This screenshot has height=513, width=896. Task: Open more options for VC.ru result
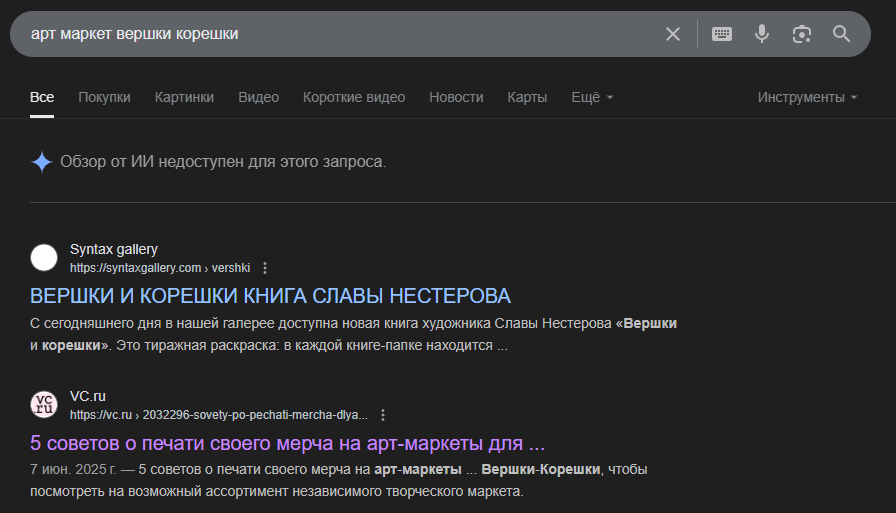point(383,415)
